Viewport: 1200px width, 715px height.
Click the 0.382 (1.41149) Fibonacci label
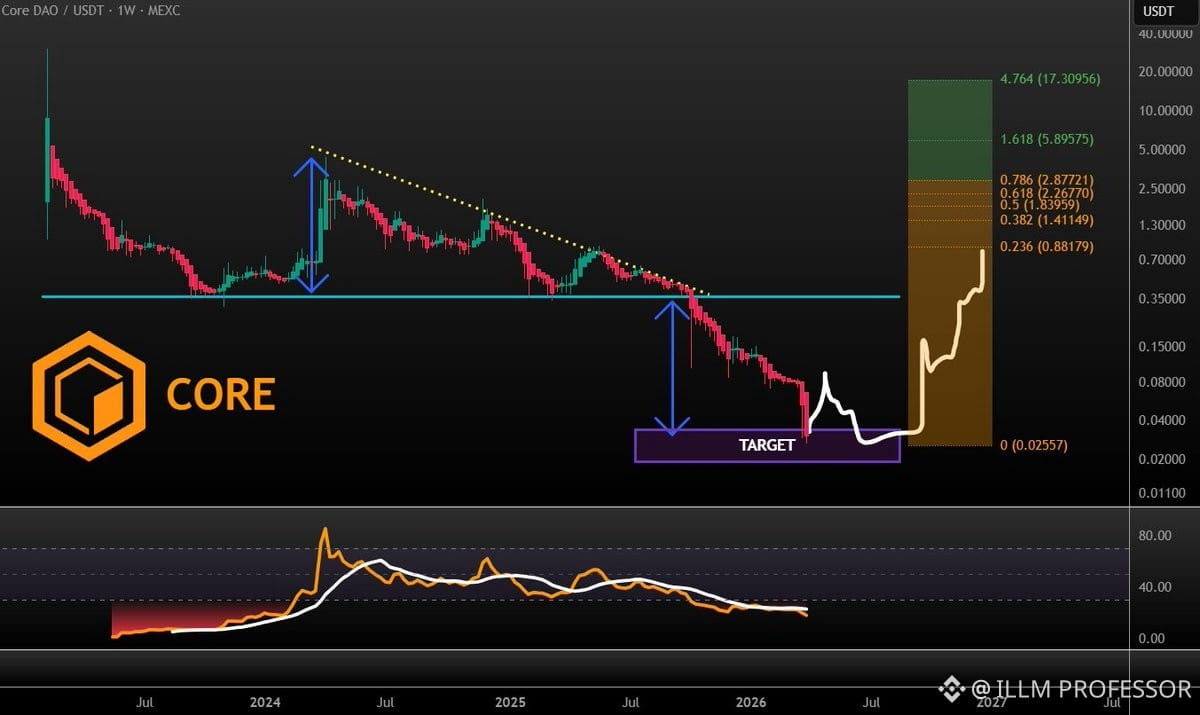(x=1047, y=220)
